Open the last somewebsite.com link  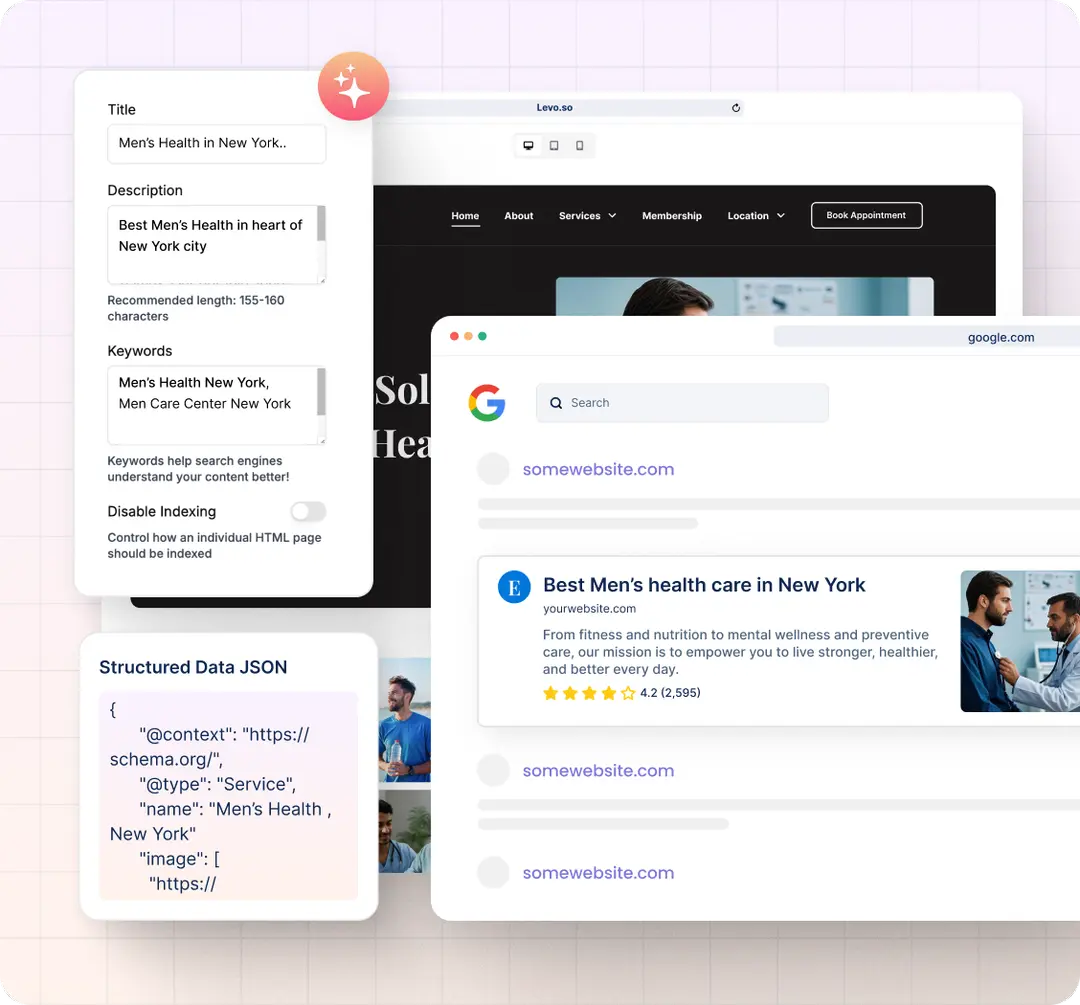pyautogui.click(x=598, y=873)
